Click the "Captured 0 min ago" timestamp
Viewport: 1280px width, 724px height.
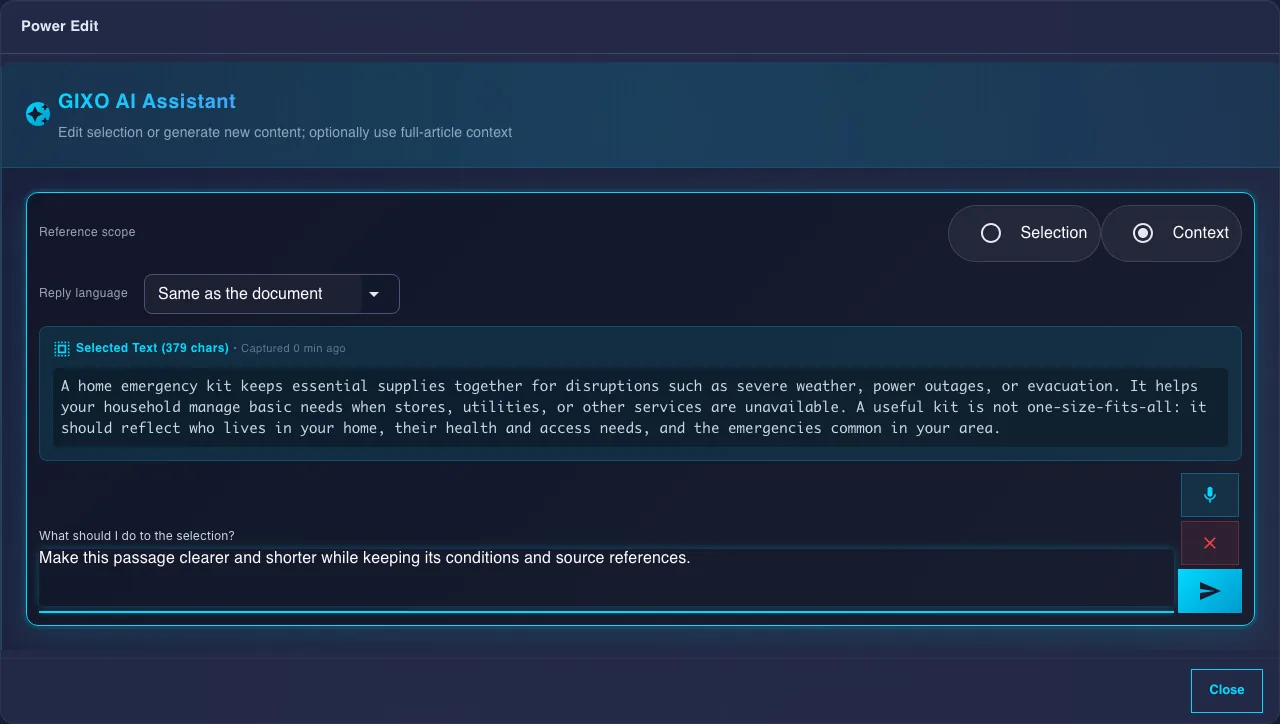293,348
